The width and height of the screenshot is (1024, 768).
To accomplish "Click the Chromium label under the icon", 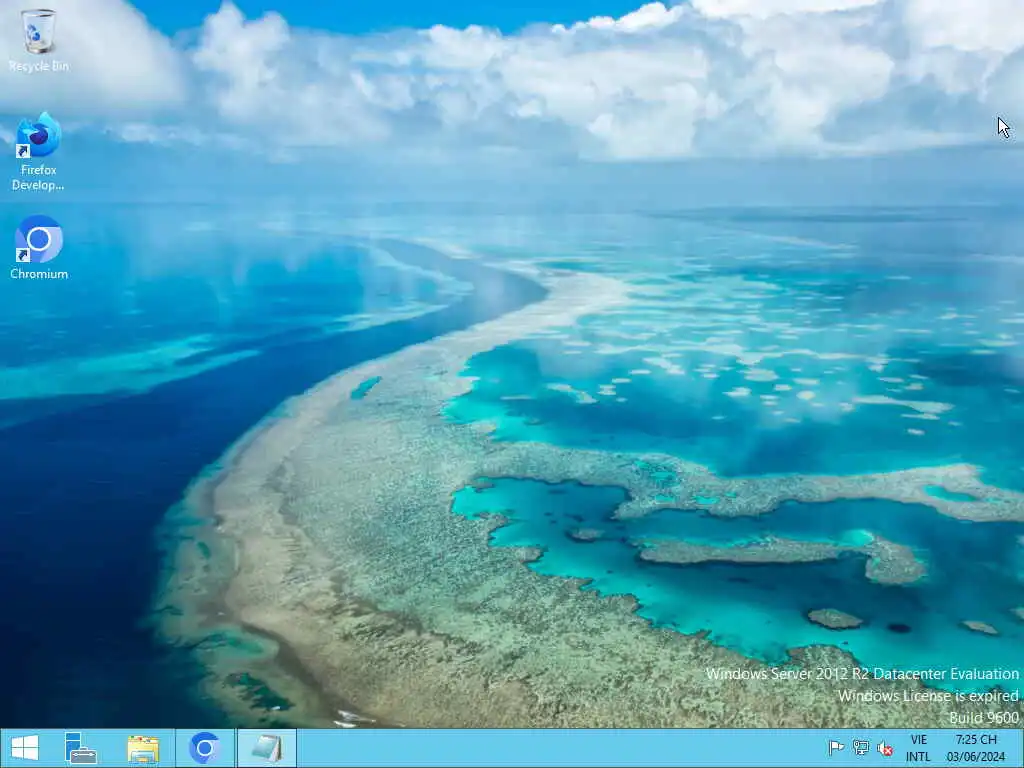I will click(x=39, y=274).
